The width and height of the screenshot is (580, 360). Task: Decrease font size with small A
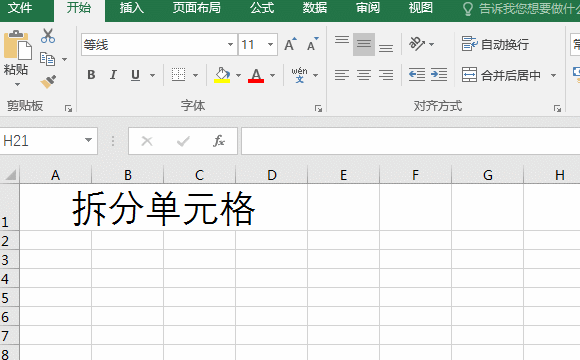click(x=313, y=44)
